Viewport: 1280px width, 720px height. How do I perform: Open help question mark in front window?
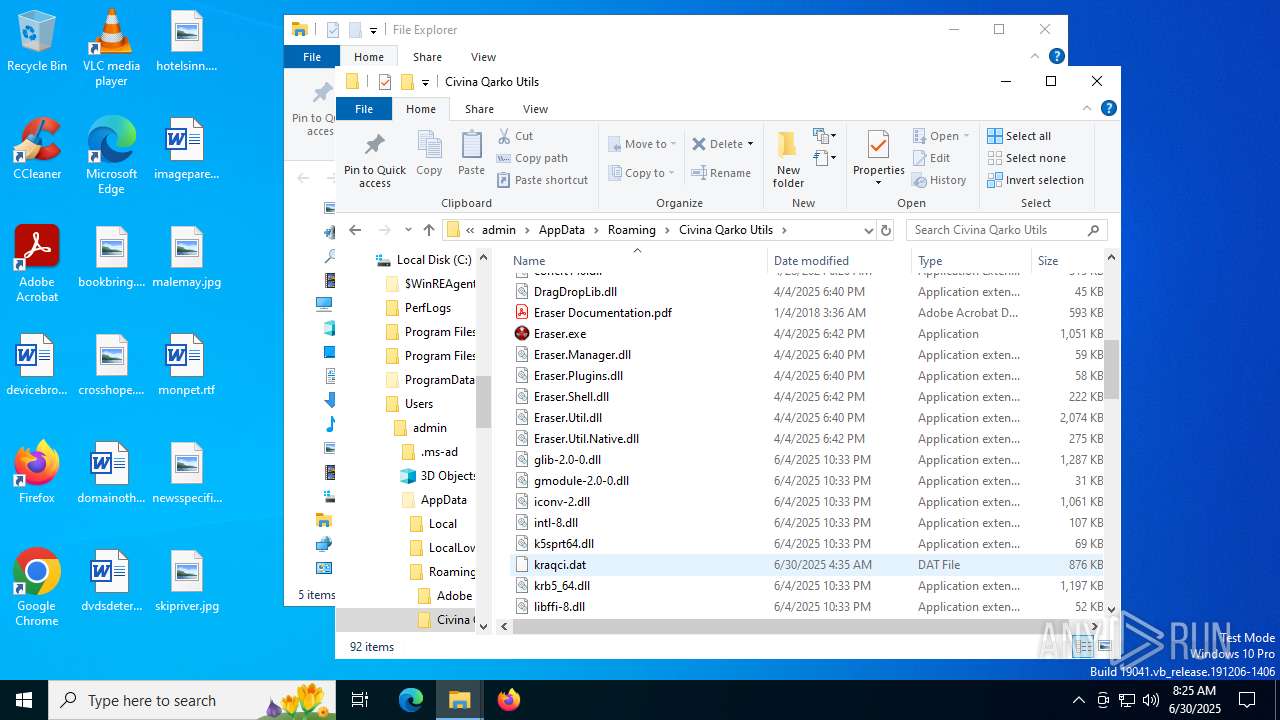[x=1108, y=108]
